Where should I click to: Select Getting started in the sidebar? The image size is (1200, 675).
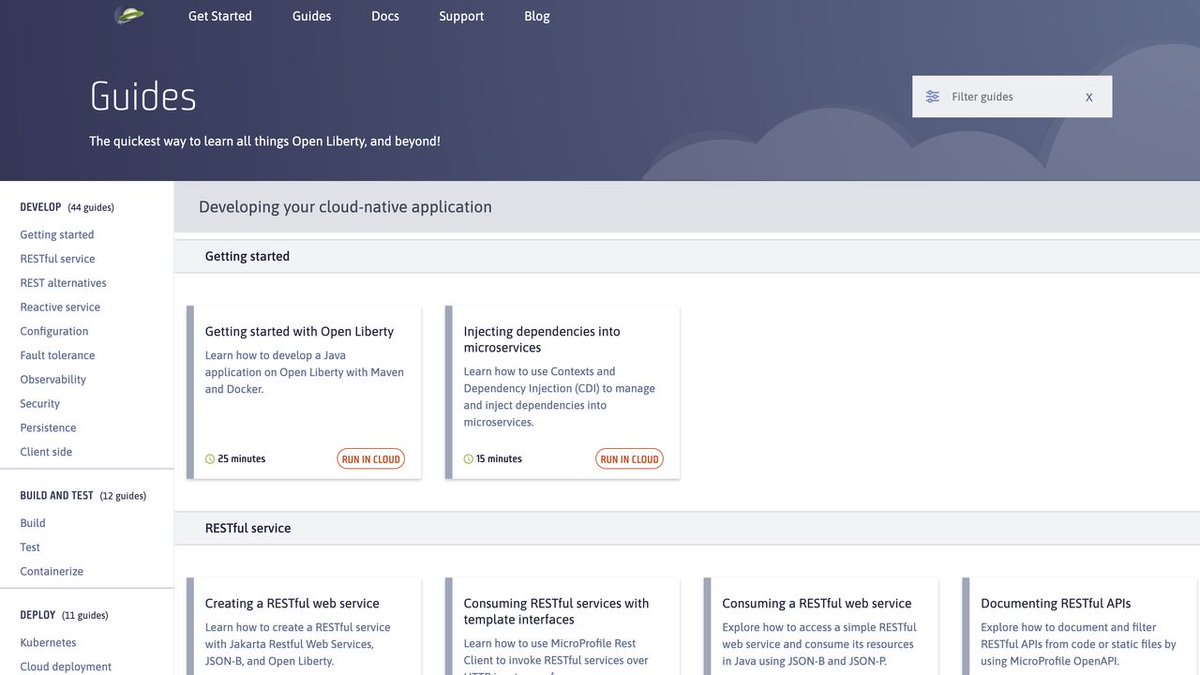57,235
